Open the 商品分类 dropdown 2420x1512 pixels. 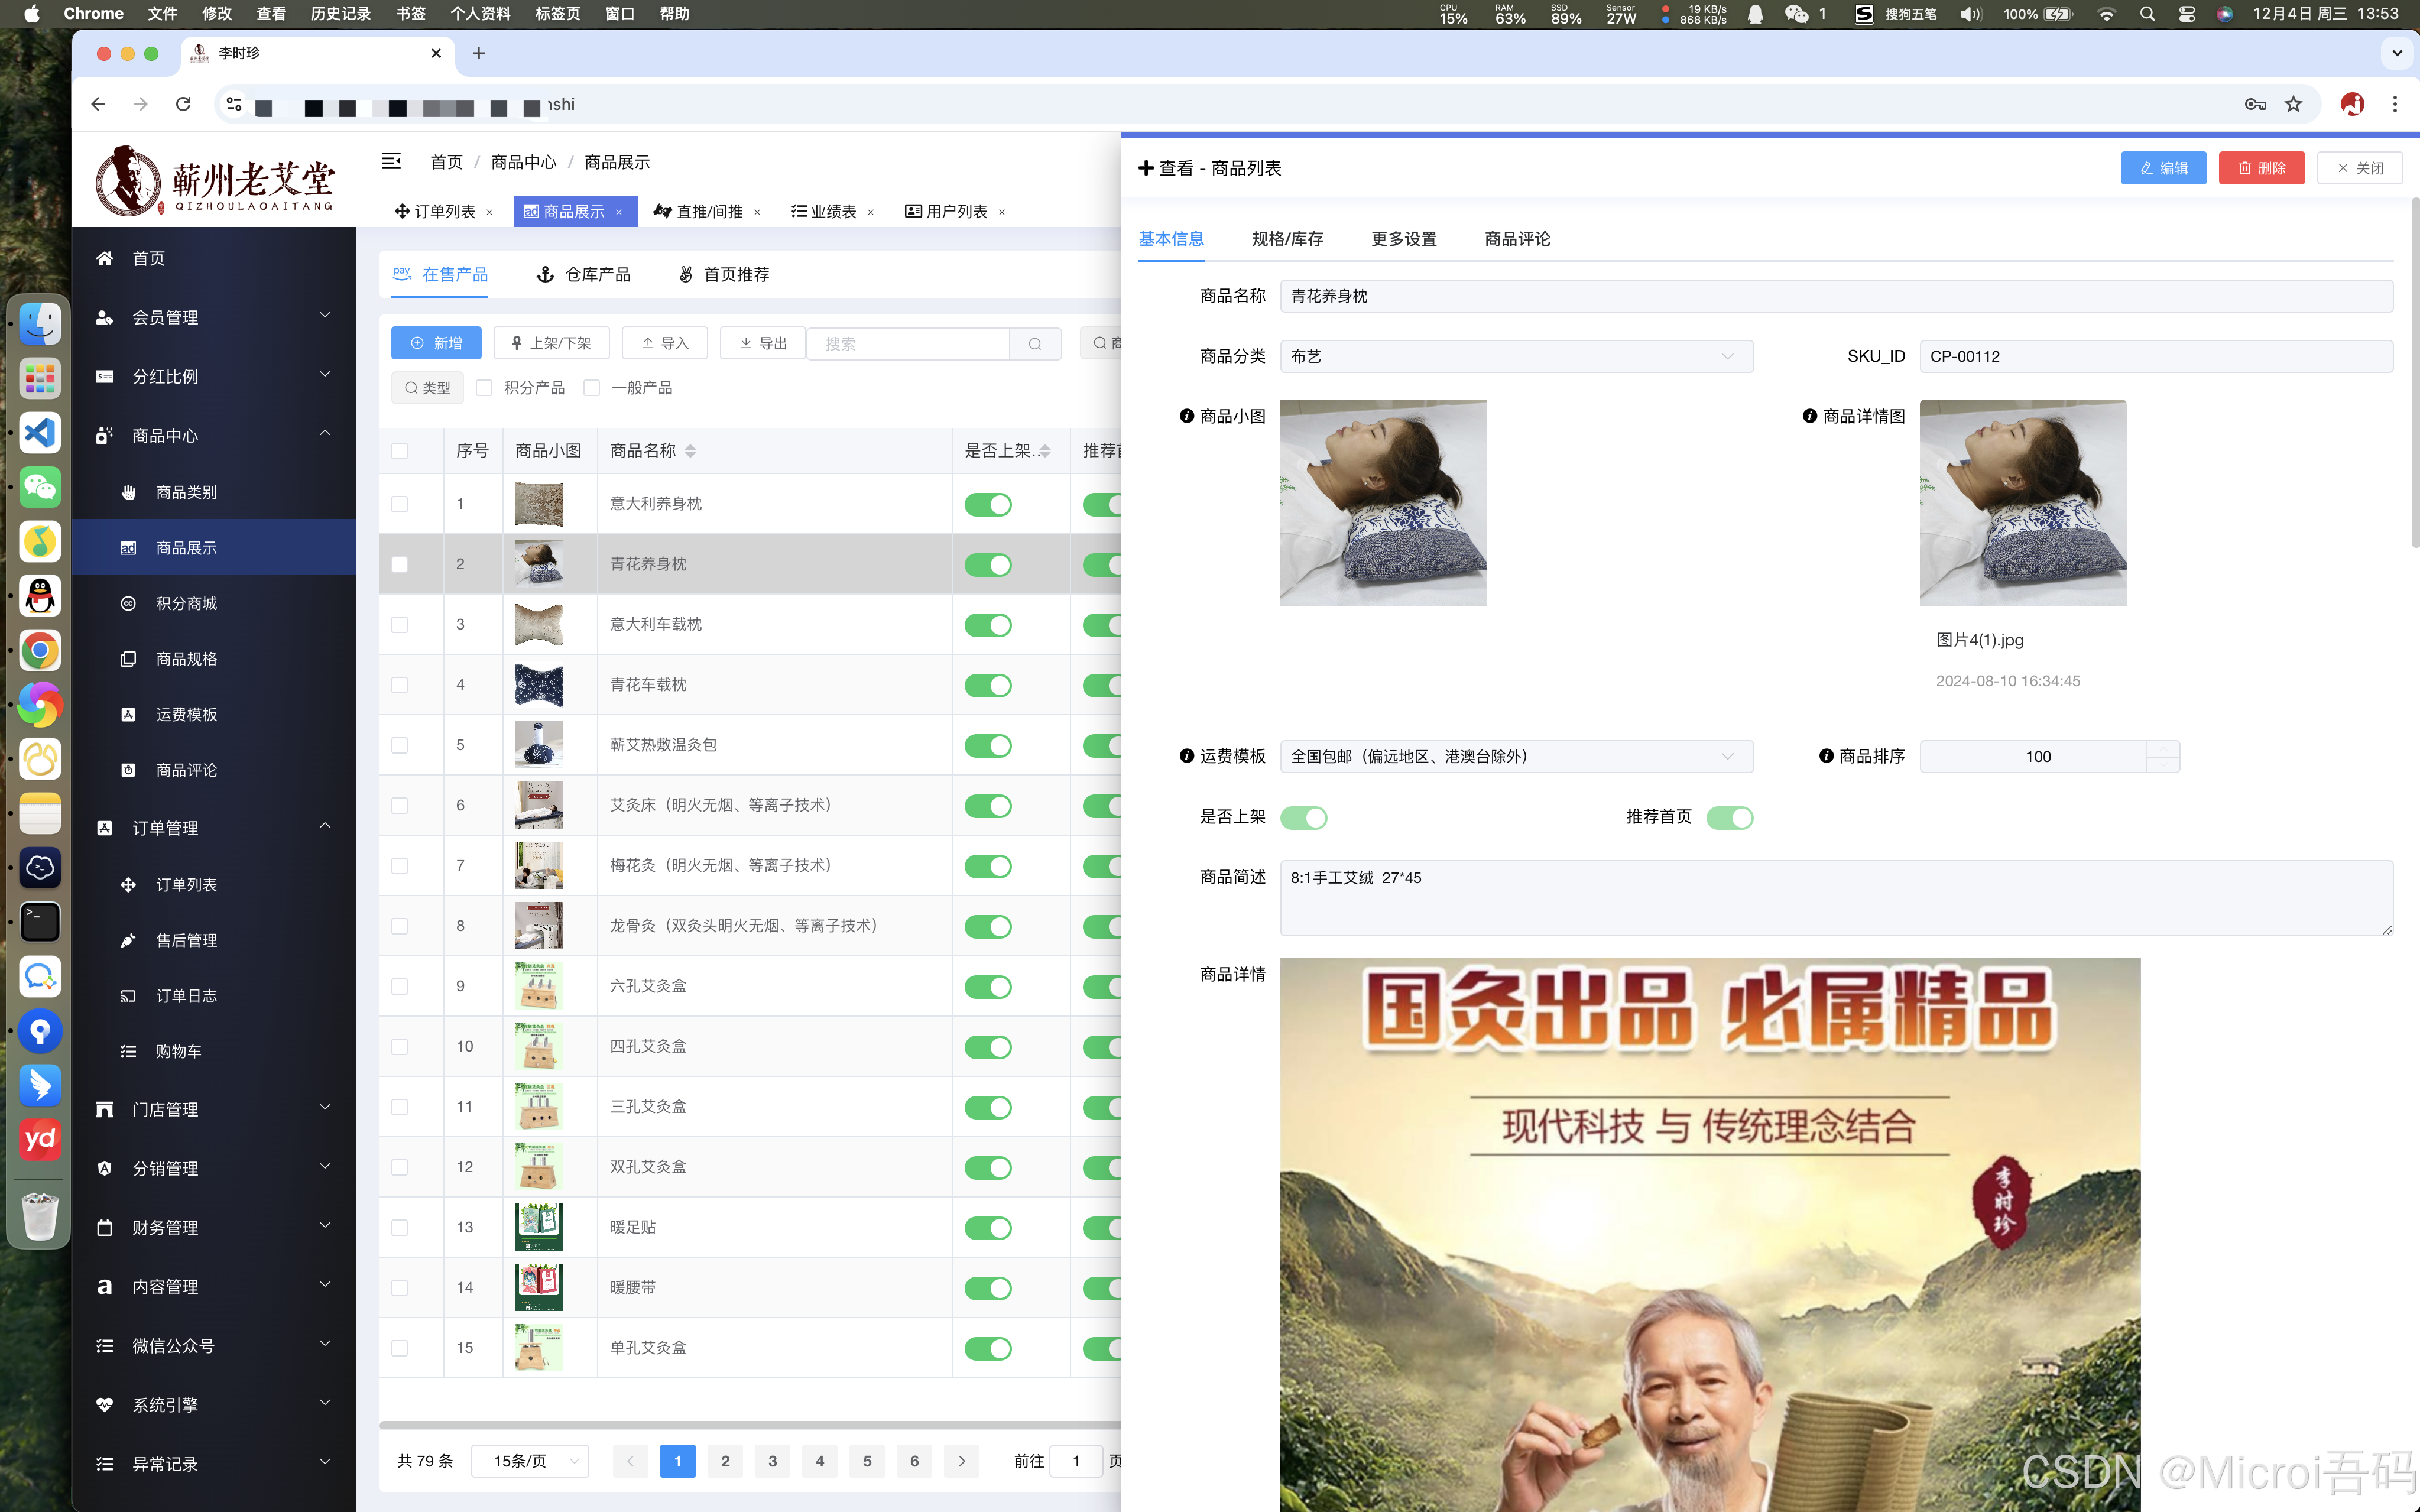click(1515, 356)
